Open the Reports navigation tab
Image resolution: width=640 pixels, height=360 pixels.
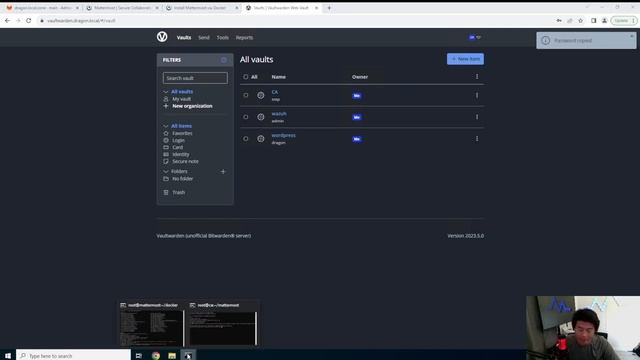point(244,38)
